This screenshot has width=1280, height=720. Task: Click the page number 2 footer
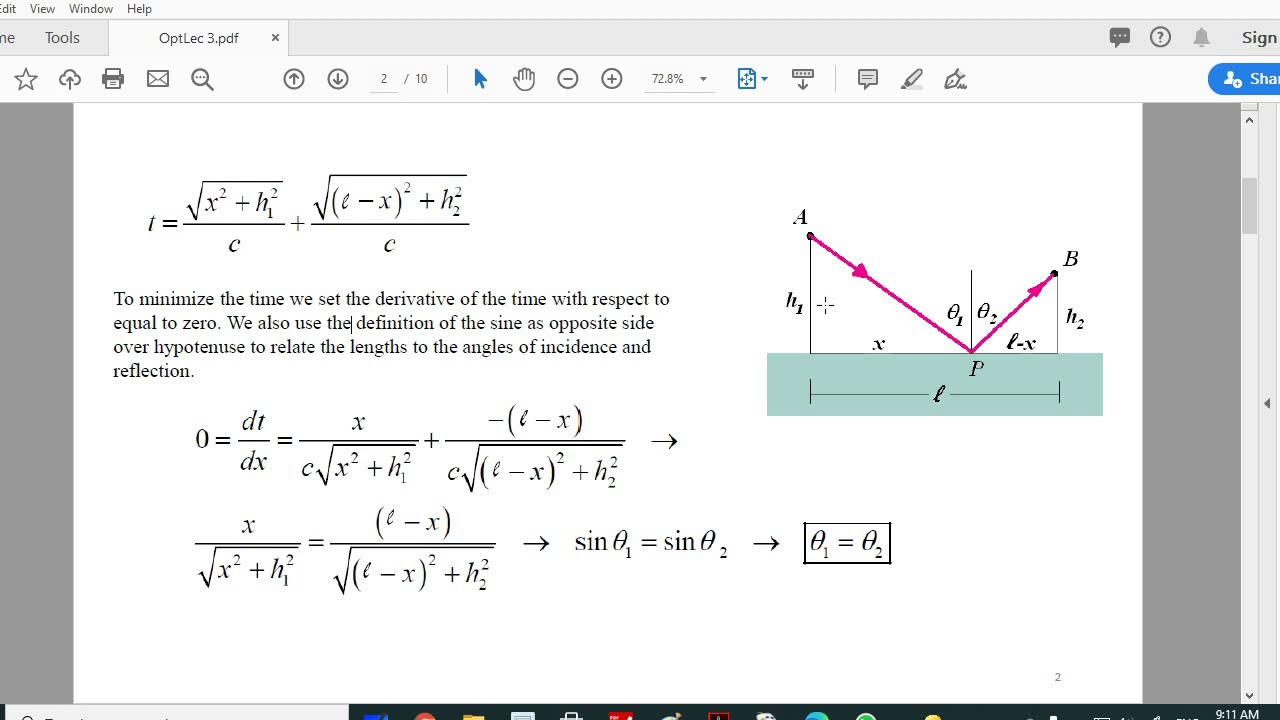point(1057,677)
